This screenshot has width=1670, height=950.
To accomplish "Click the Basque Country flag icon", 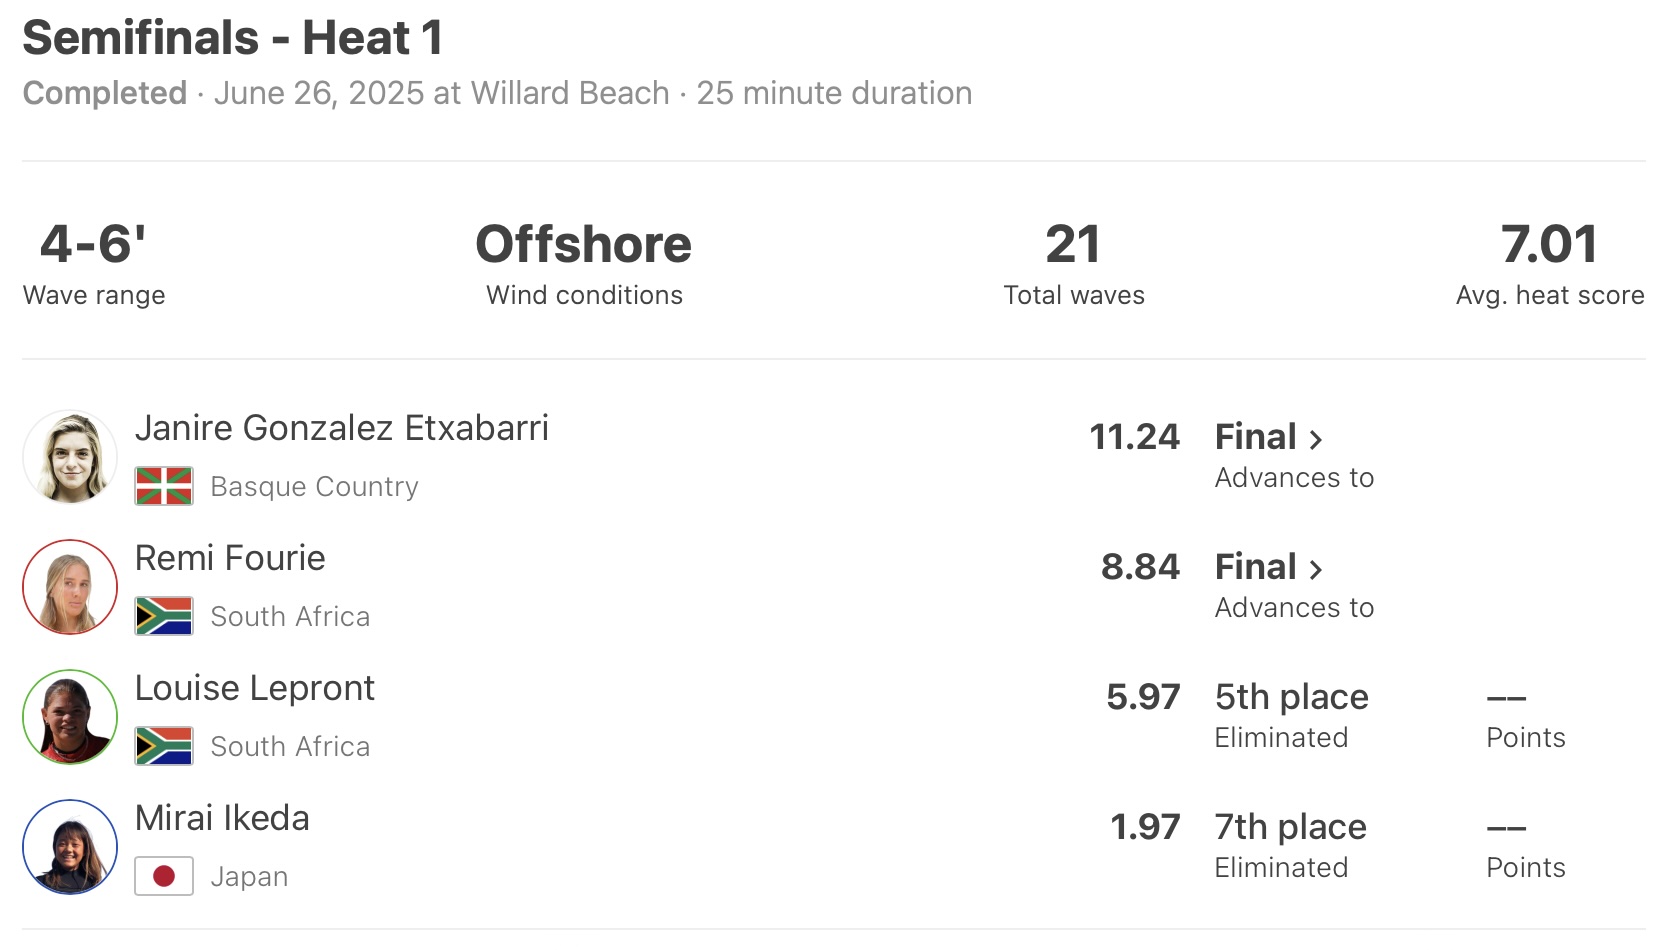I will [x=164, y=487].
